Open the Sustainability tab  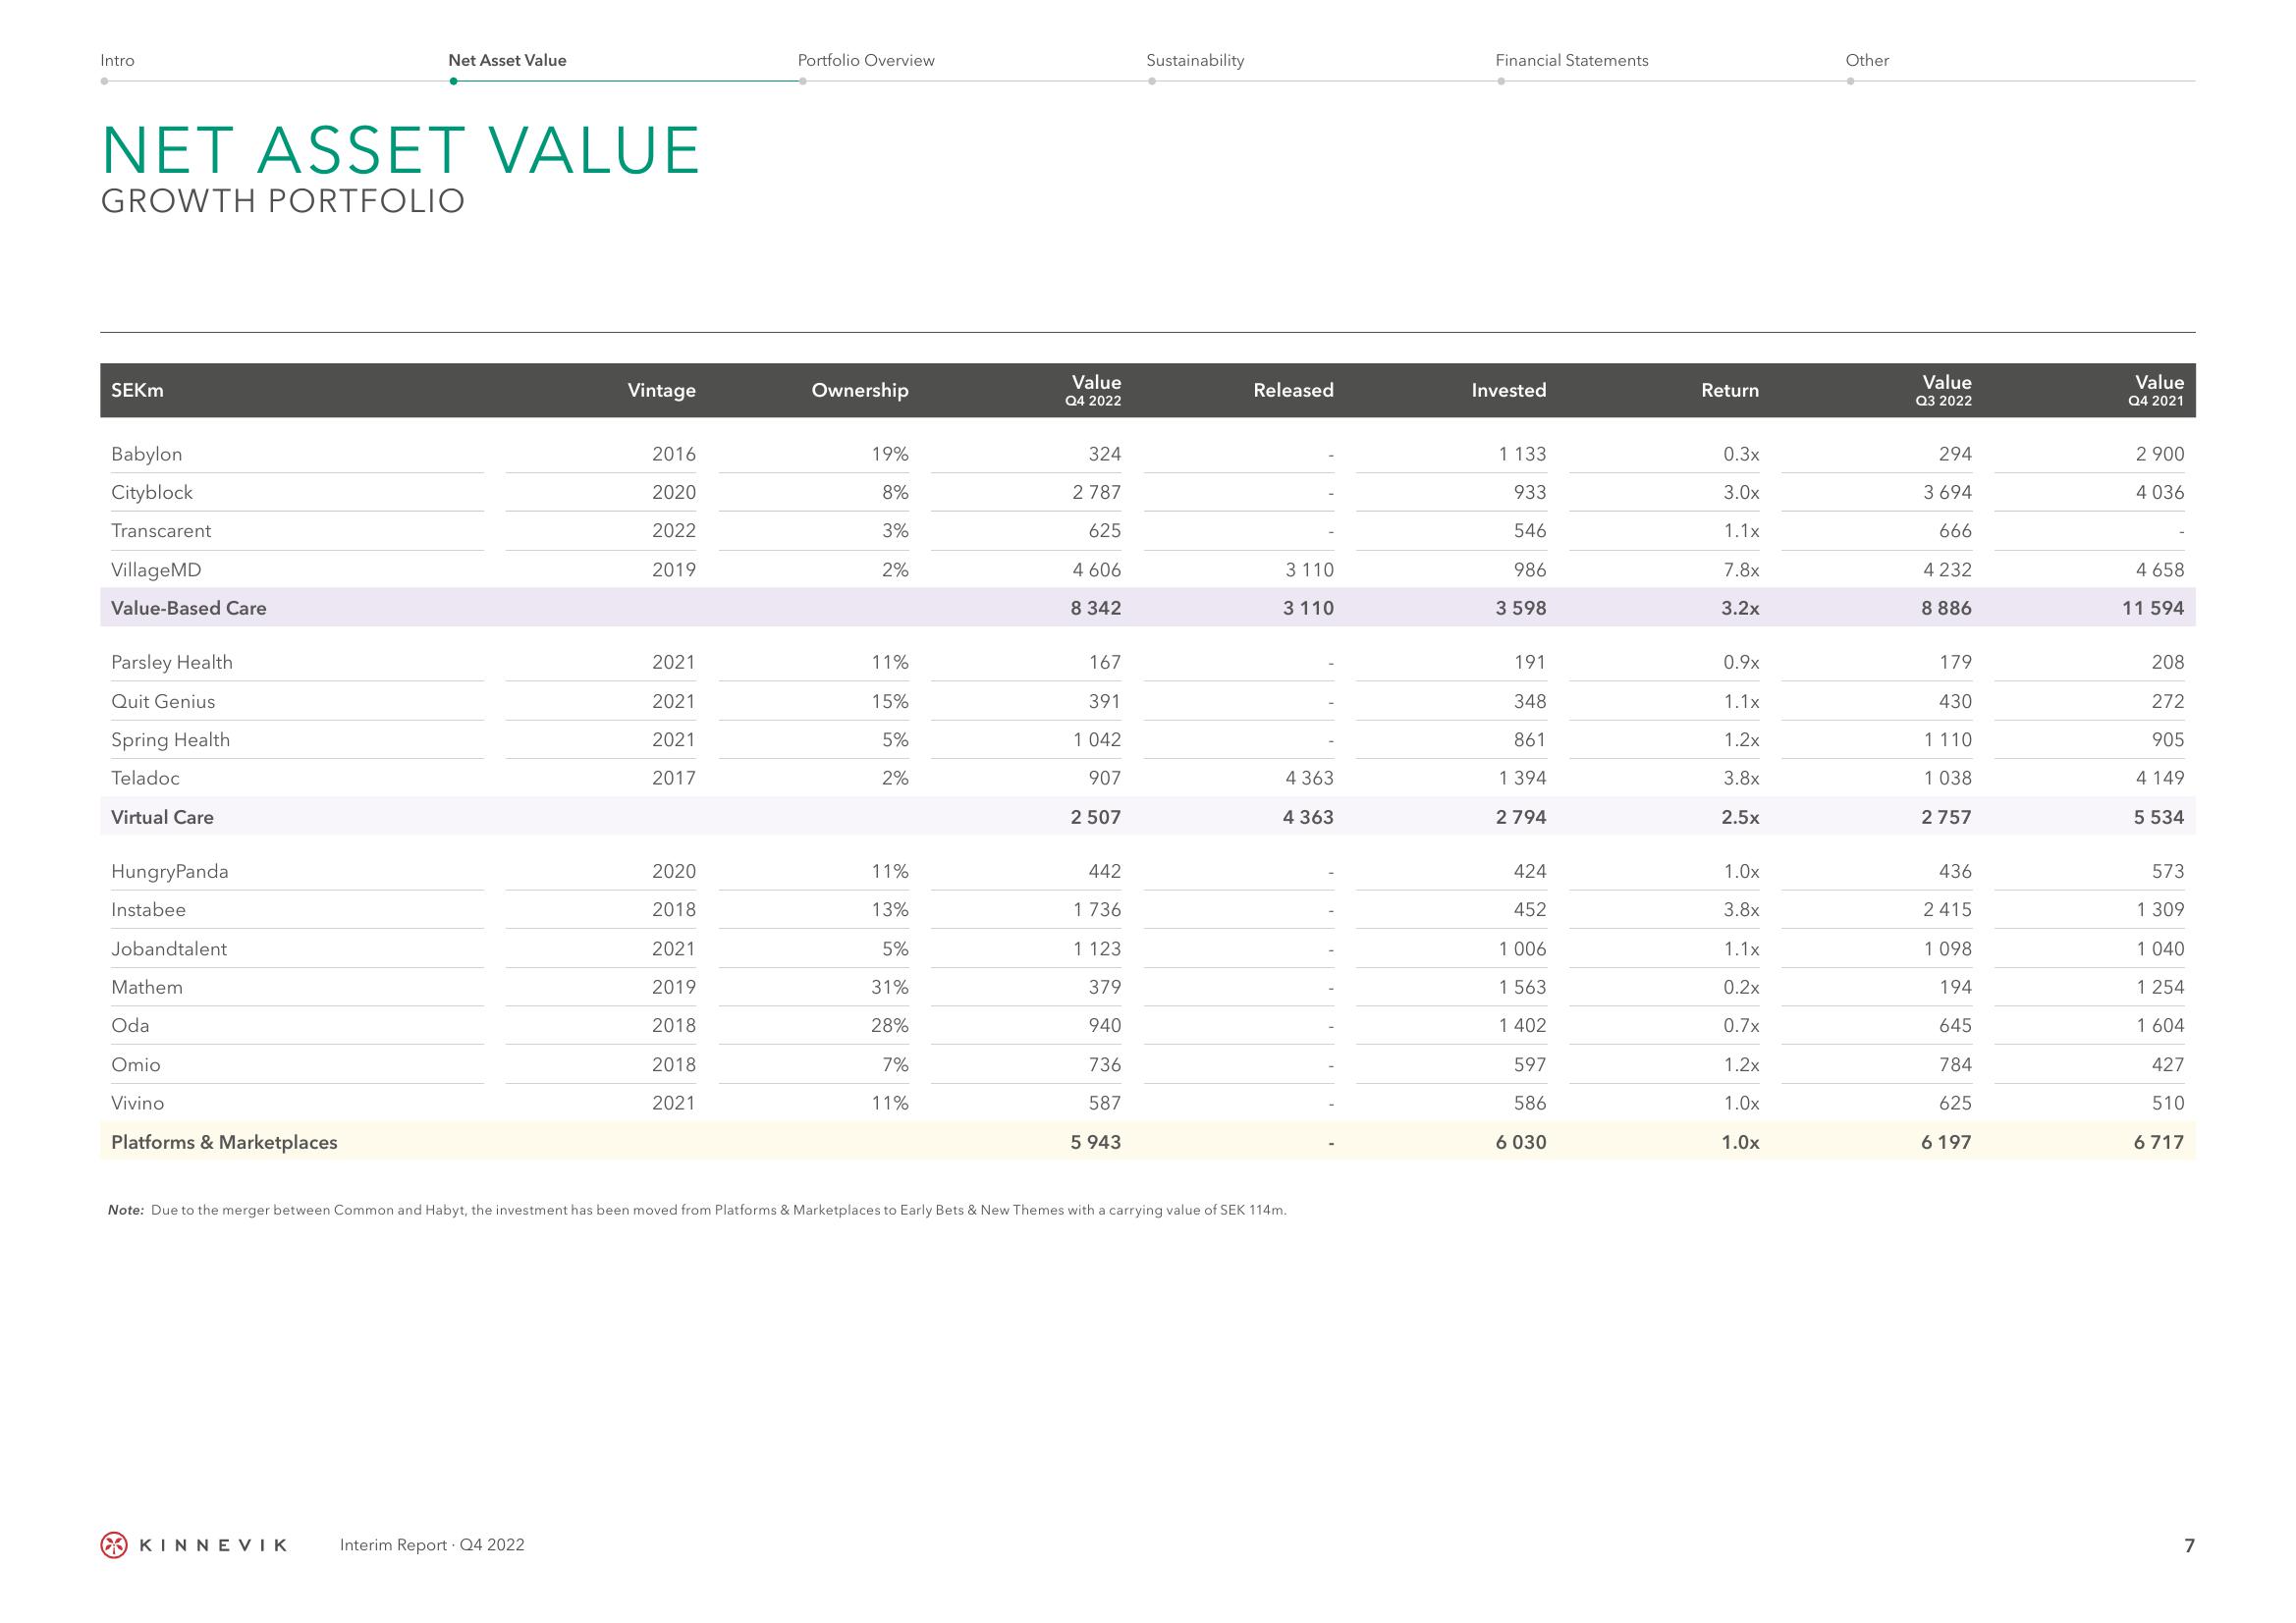pos(1195,60)
